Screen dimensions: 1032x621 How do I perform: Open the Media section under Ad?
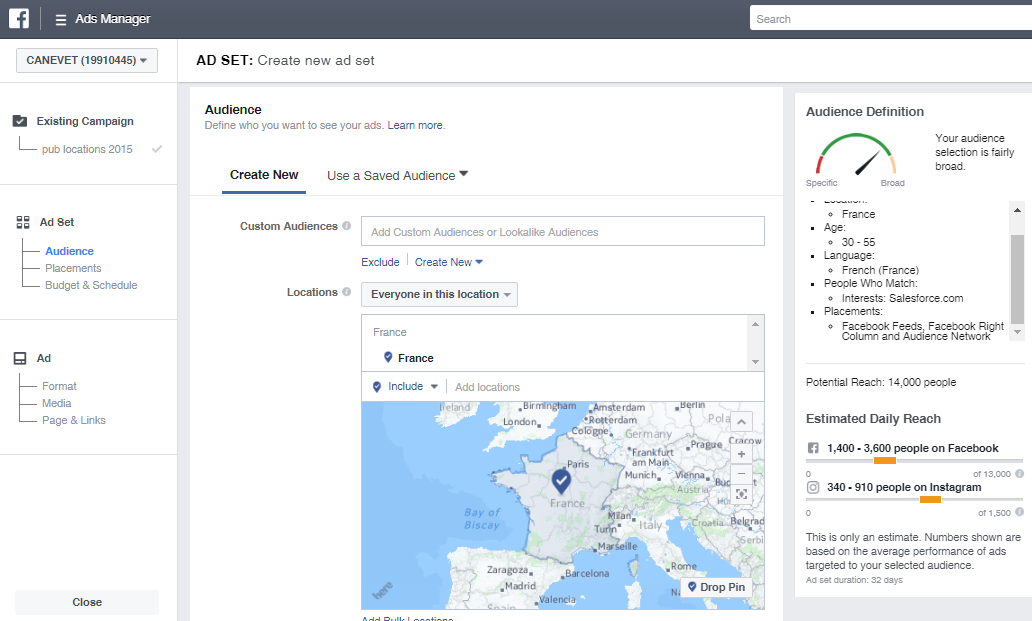click(57, 403)
